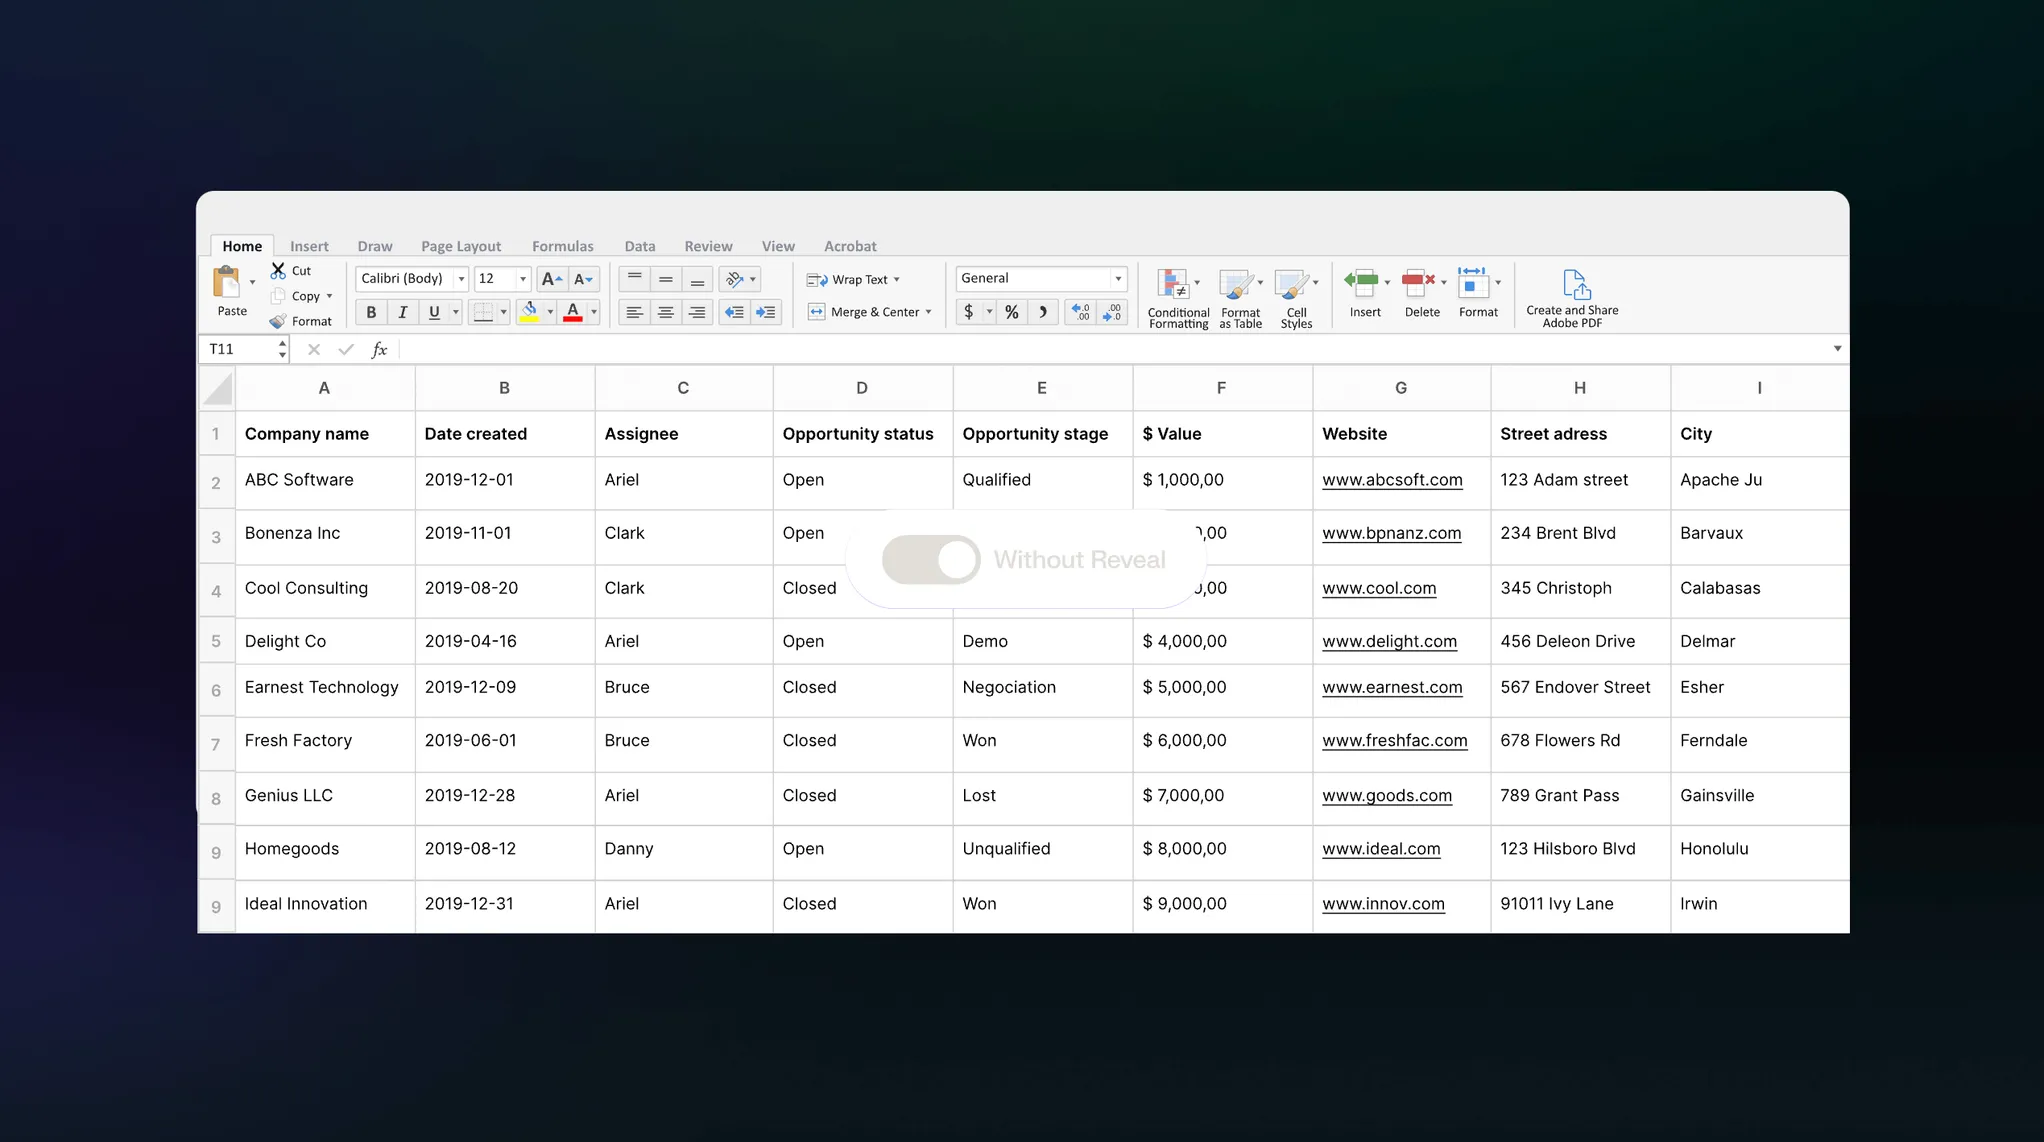Open the Data tab
The image size is (2044, 1142).
pyautogui.click(x=640, y=246)
